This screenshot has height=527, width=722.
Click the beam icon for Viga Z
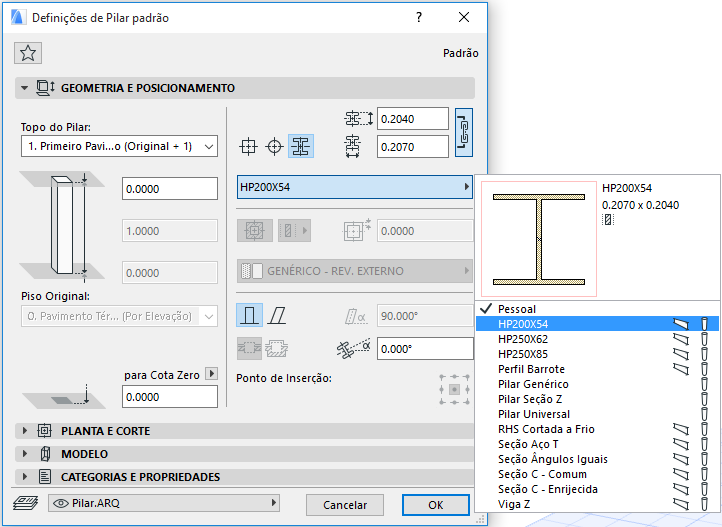pos(681,504)
